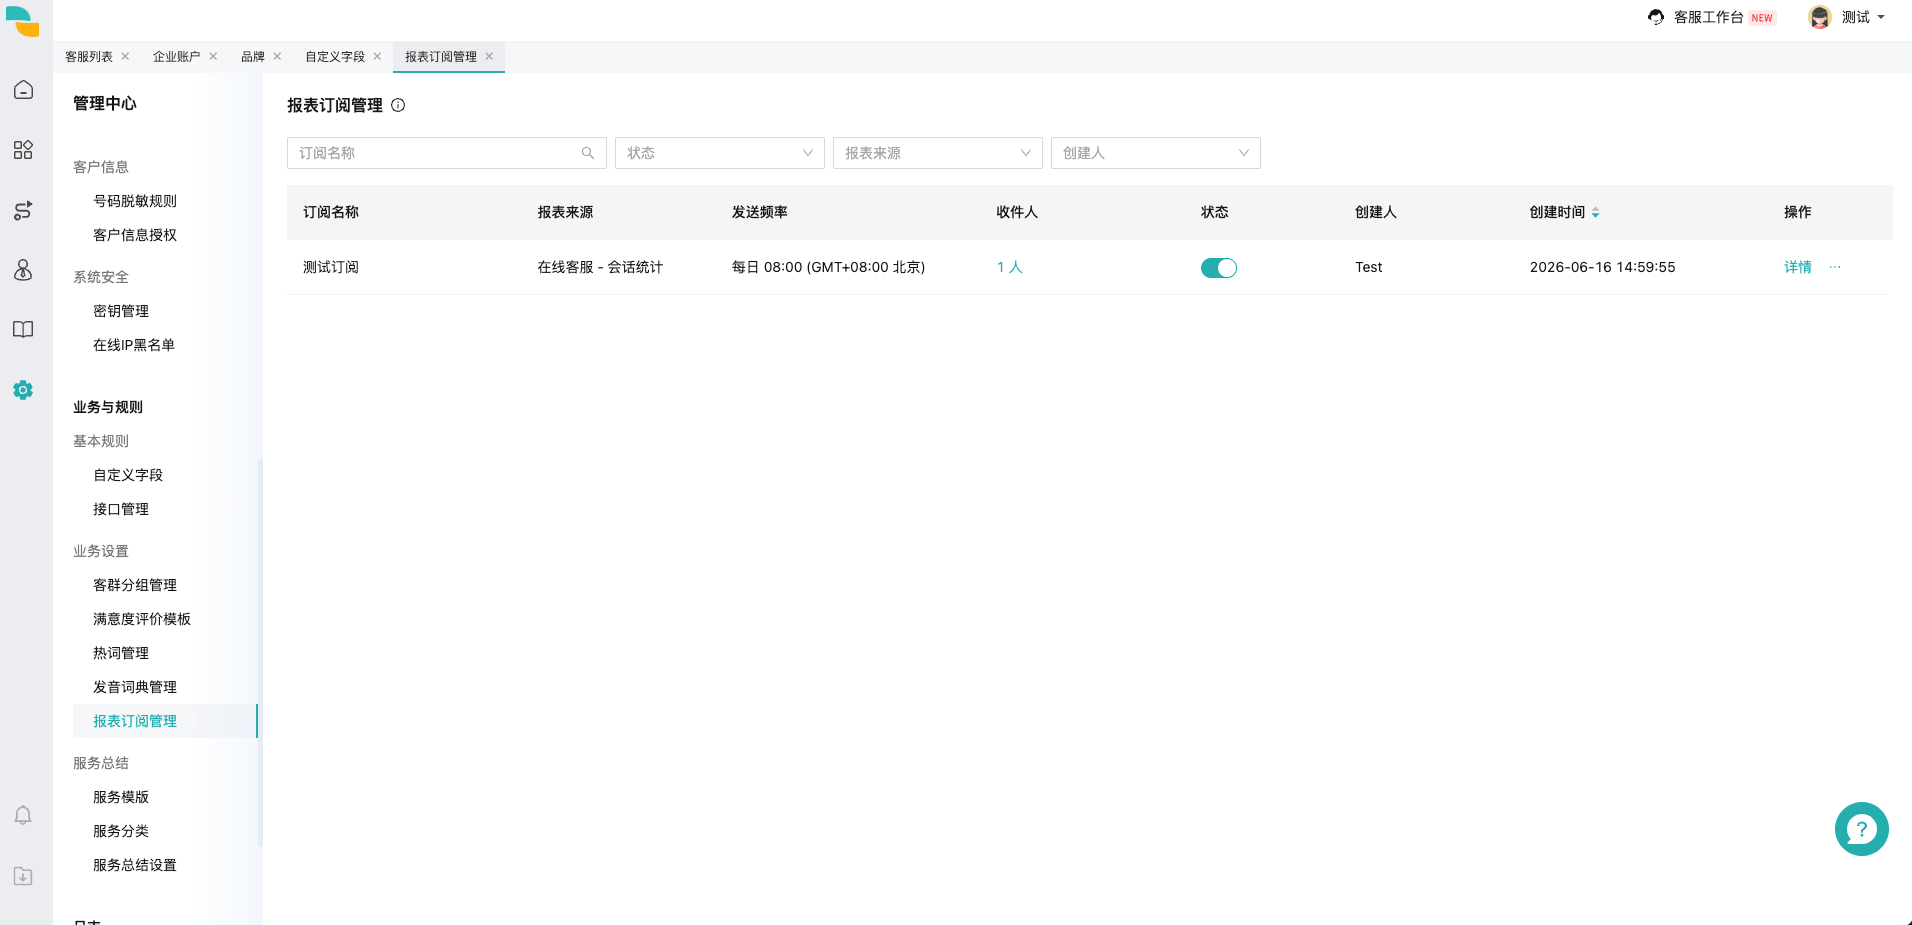The height and width of the screenshot is (925, 1912).
Task: Open 服务模版 in sidebar
Action: pos(121,797)
